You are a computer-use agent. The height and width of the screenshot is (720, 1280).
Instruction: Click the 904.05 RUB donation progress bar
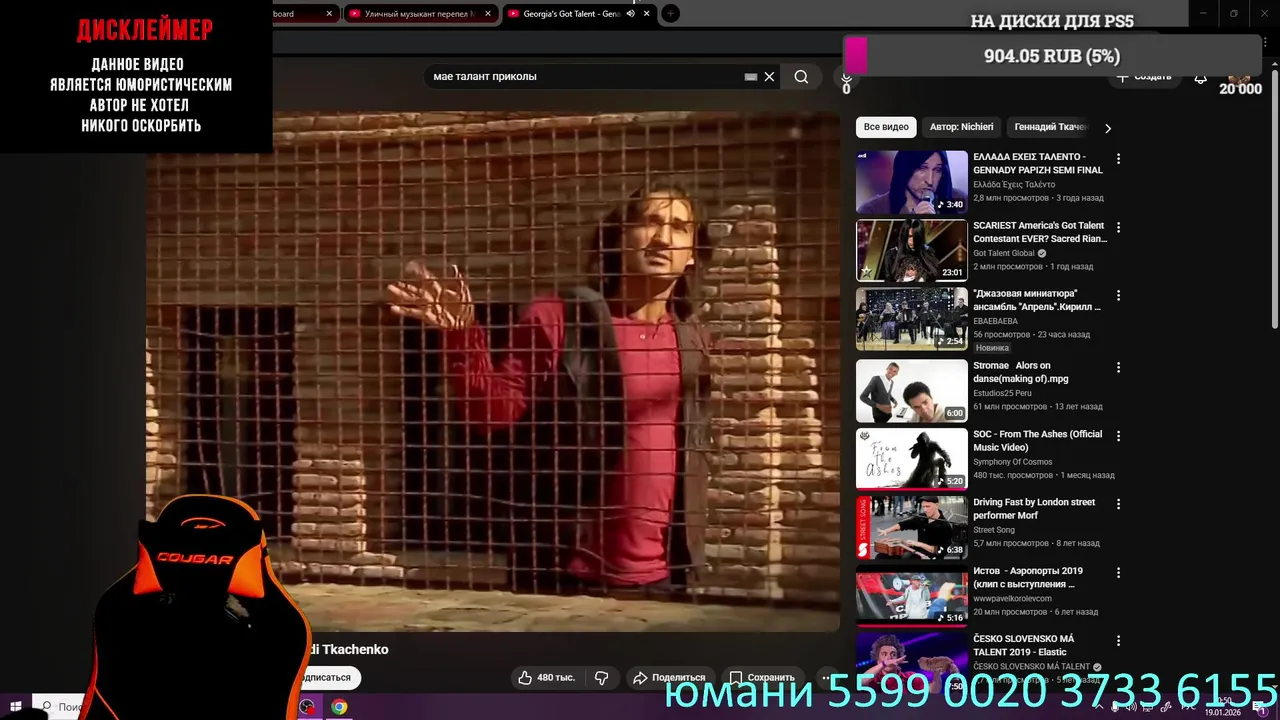point(1052,56)
